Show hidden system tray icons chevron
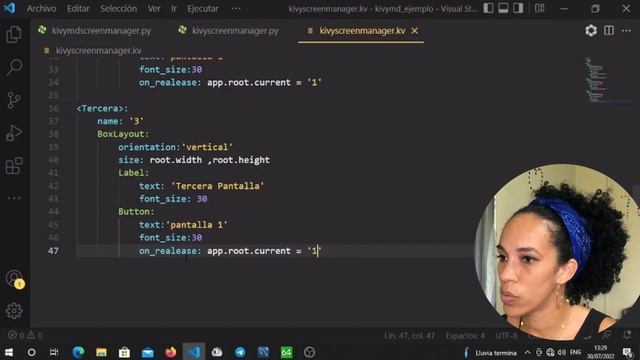 [527, 352]
